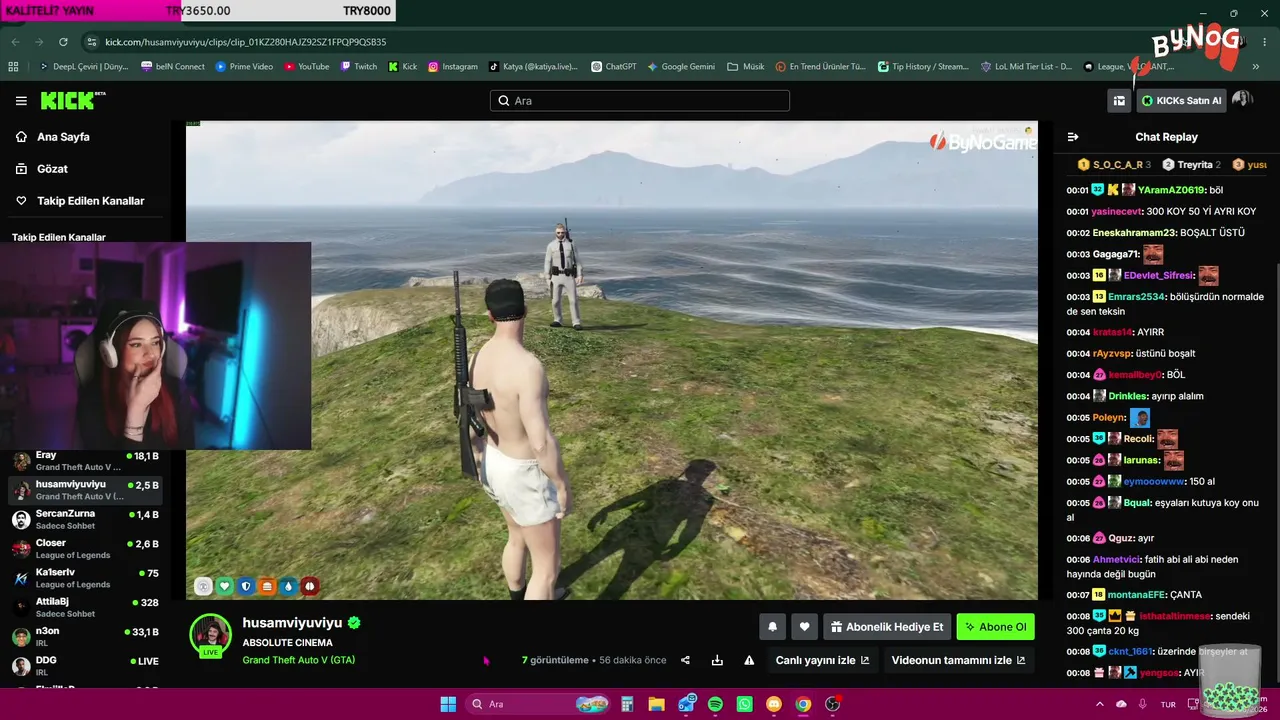The image size is (1280, 720).
Task: Report the clip via the warning icon
Action: [x=749, y=660]
